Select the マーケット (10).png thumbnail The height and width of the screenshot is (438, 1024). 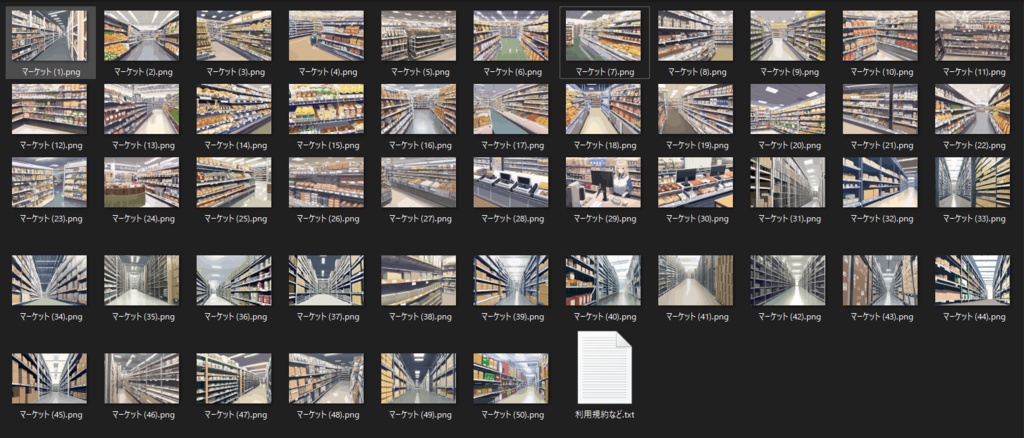pos(880,36)
